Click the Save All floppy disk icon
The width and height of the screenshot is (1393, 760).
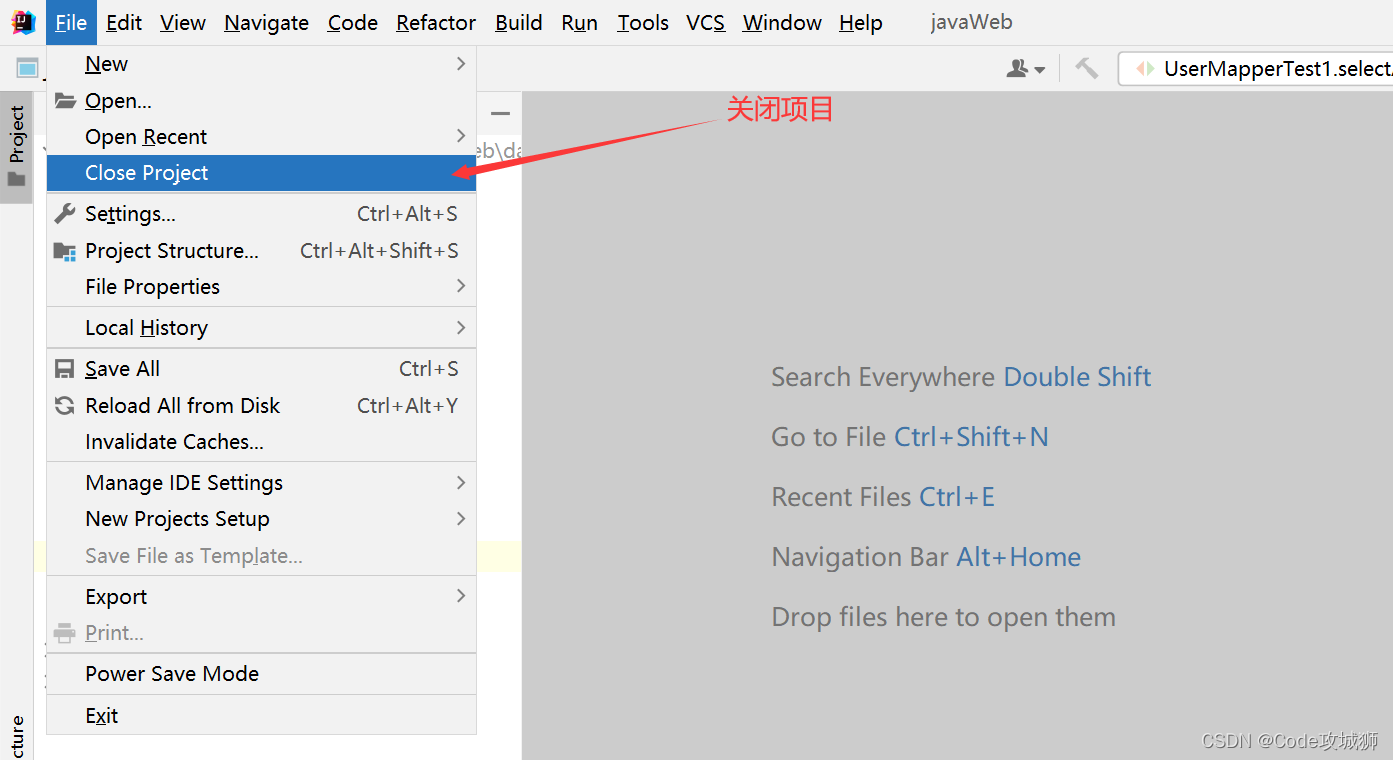[x=65, y=369]
